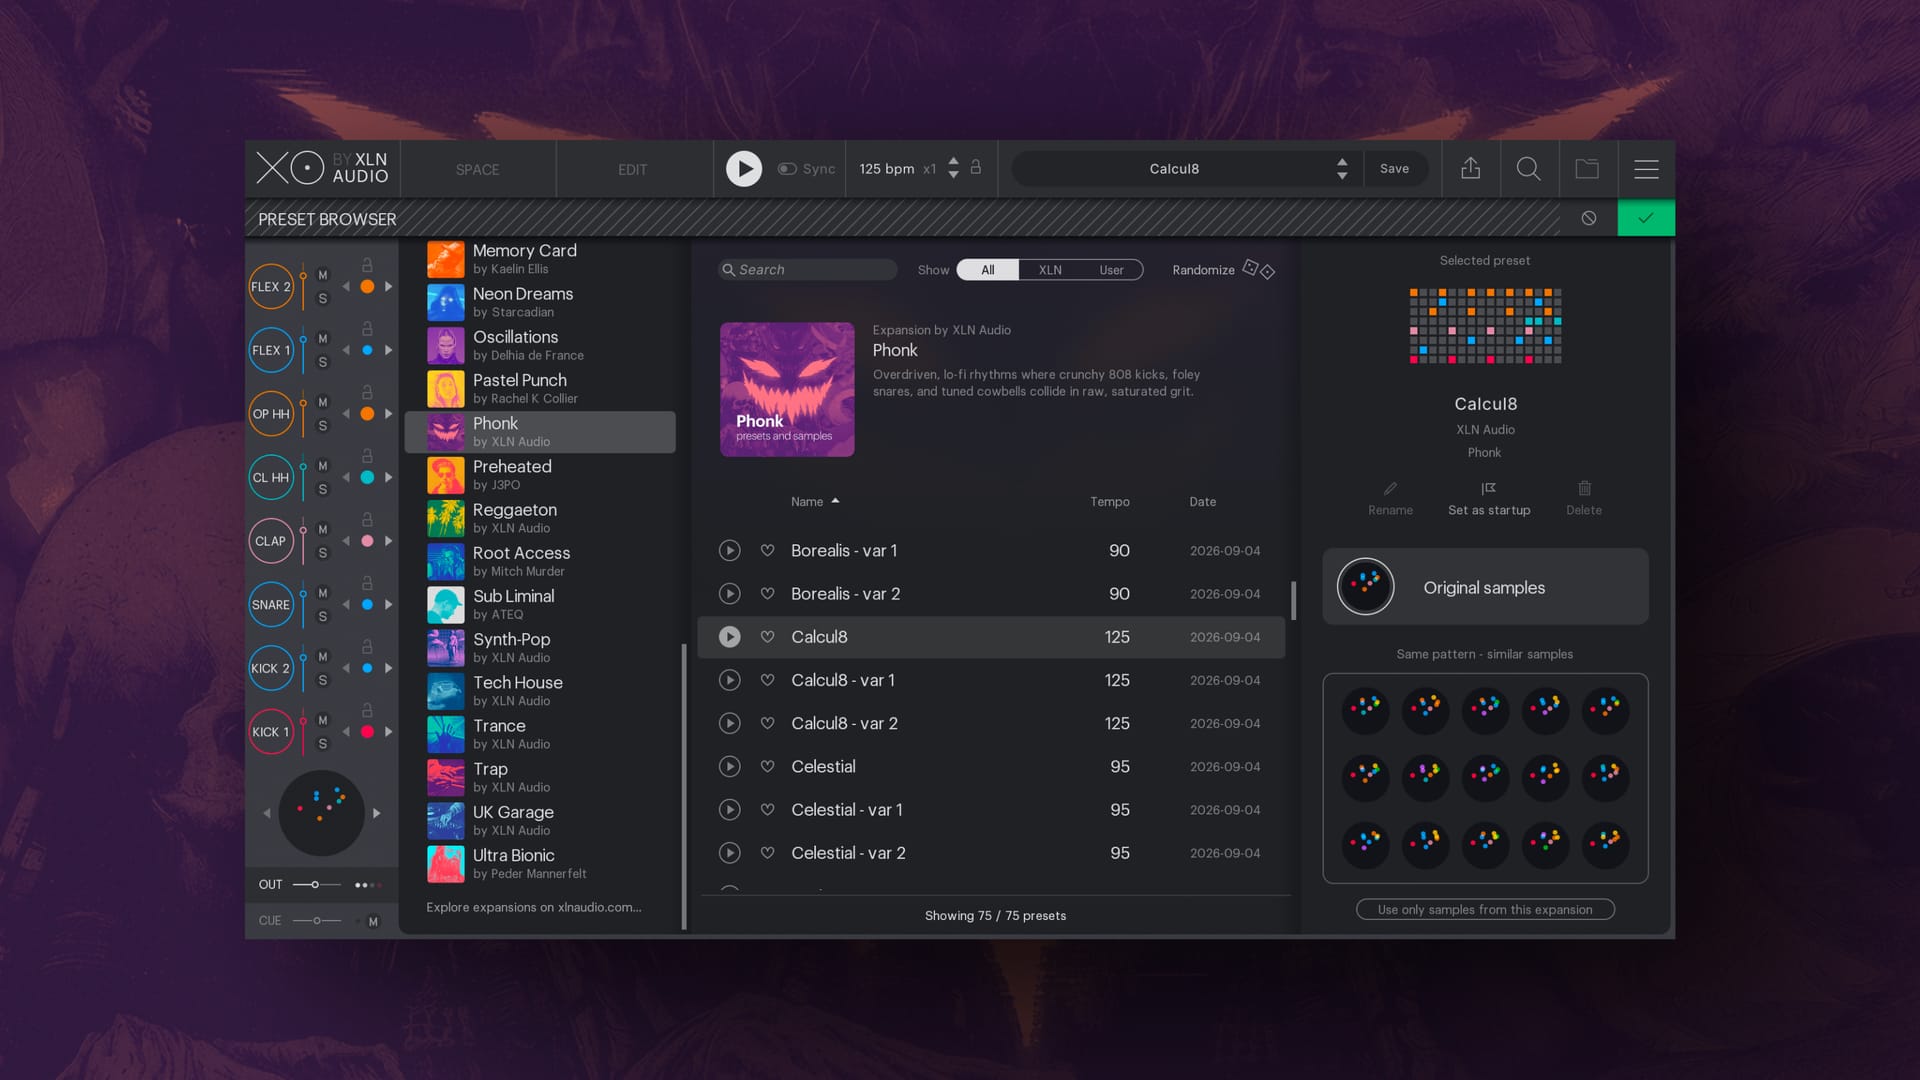Mute the KICK 1 channel
Viewport: 1920px width, 1080px height.
coord(323,720)
